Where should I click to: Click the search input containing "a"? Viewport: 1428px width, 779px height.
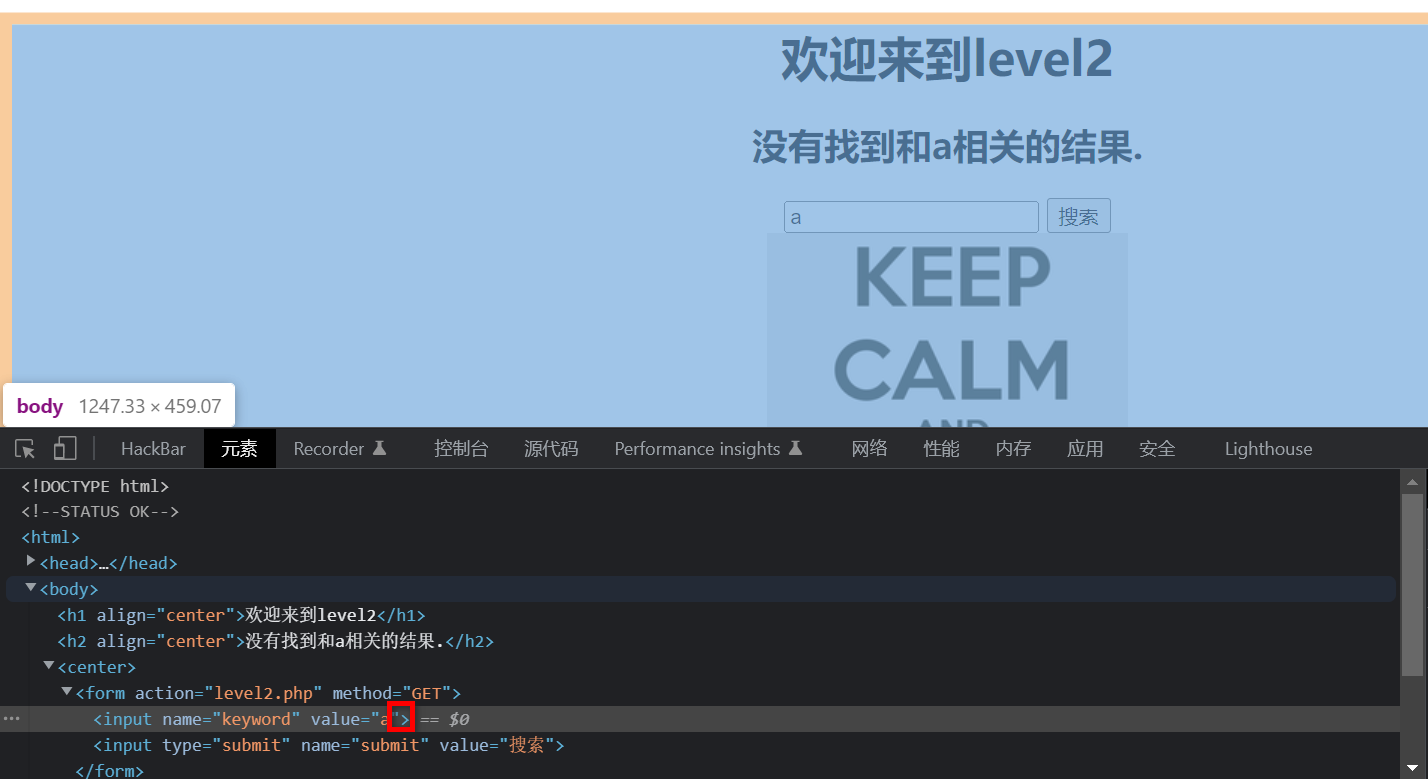[910, 216]
